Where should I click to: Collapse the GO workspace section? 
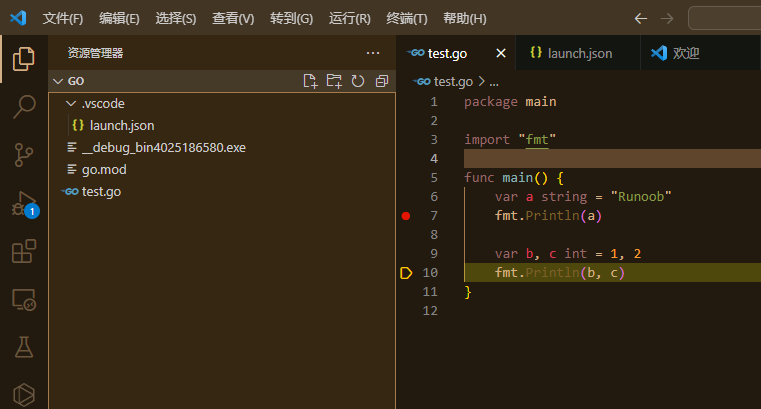(58, 81)
